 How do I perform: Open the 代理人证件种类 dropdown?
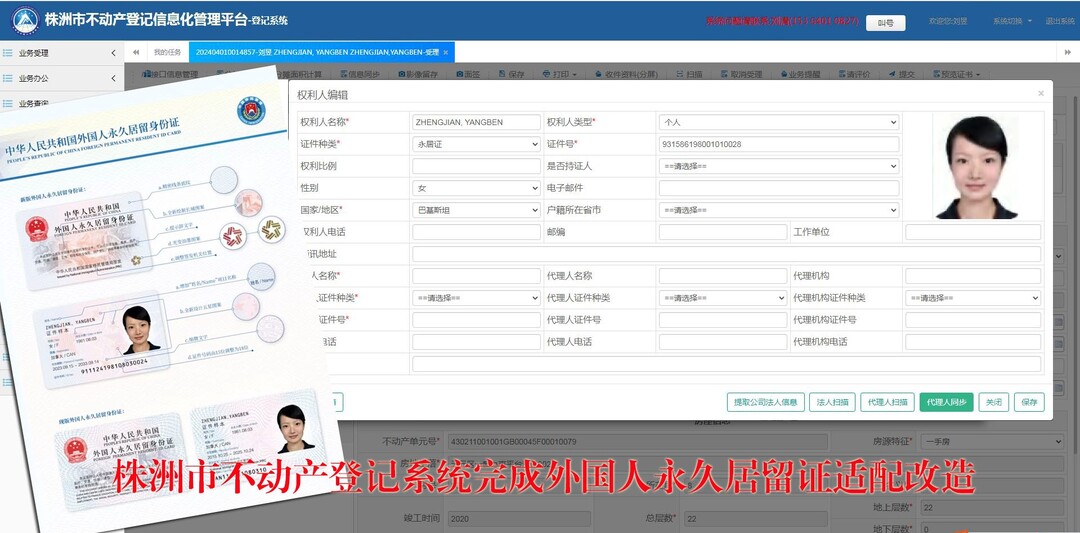(723, 298)
